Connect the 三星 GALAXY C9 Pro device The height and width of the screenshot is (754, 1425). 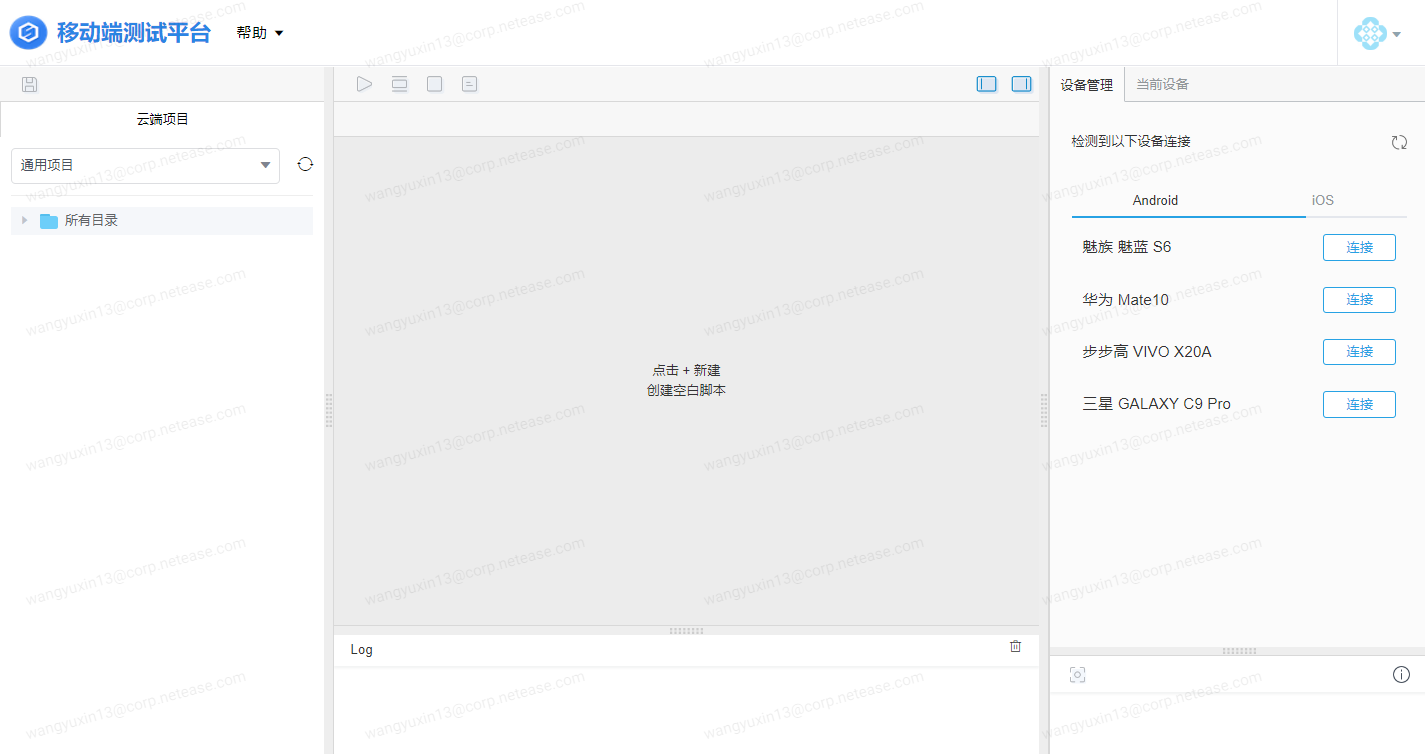click(x=1359, y=404)
